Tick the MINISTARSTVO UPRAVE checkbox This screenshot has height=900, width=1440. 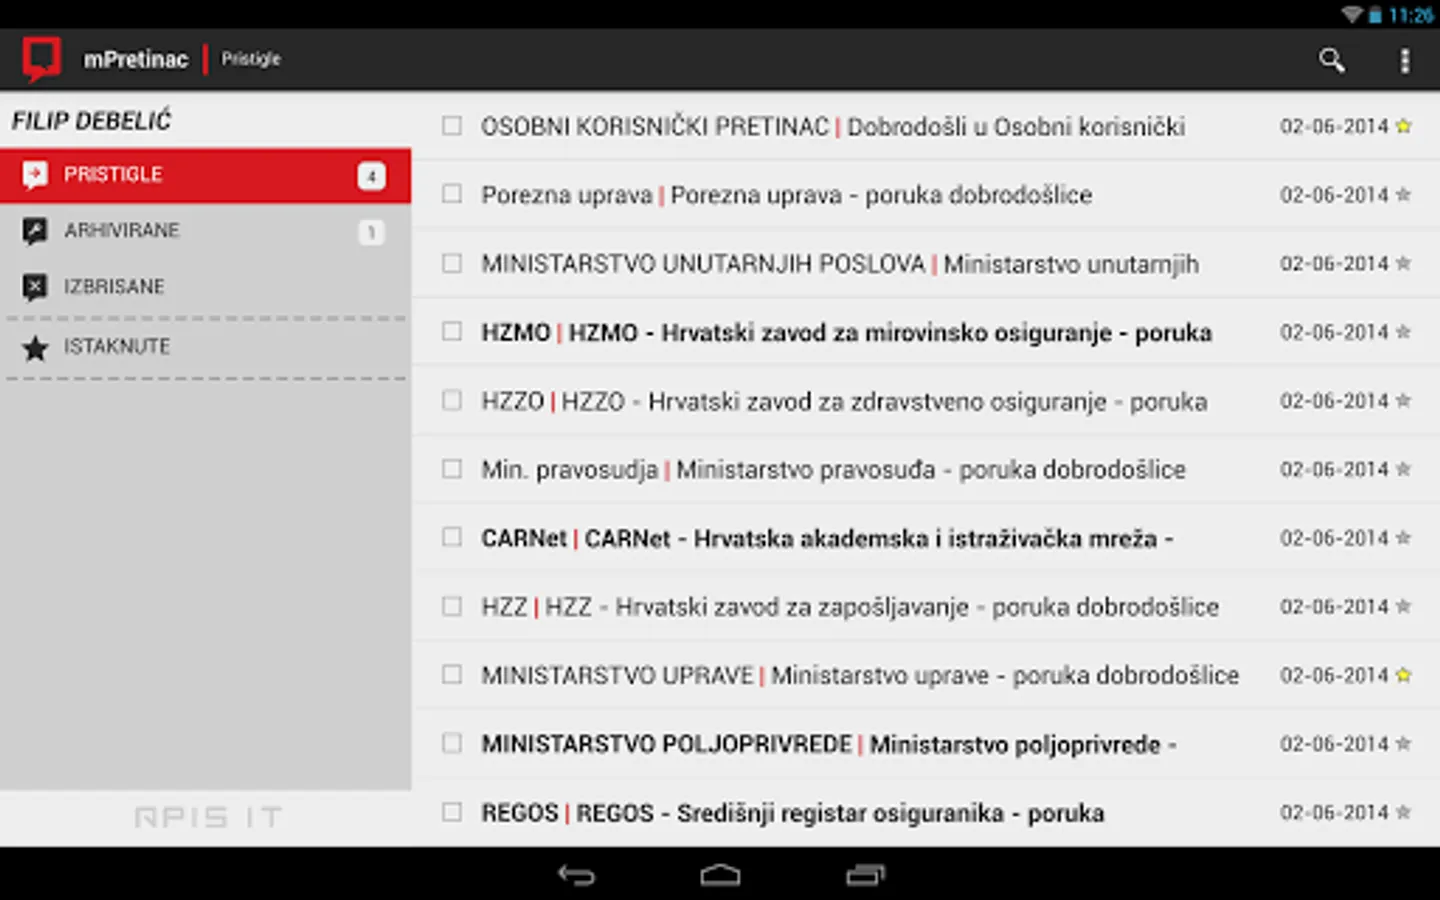coord(452,675)
